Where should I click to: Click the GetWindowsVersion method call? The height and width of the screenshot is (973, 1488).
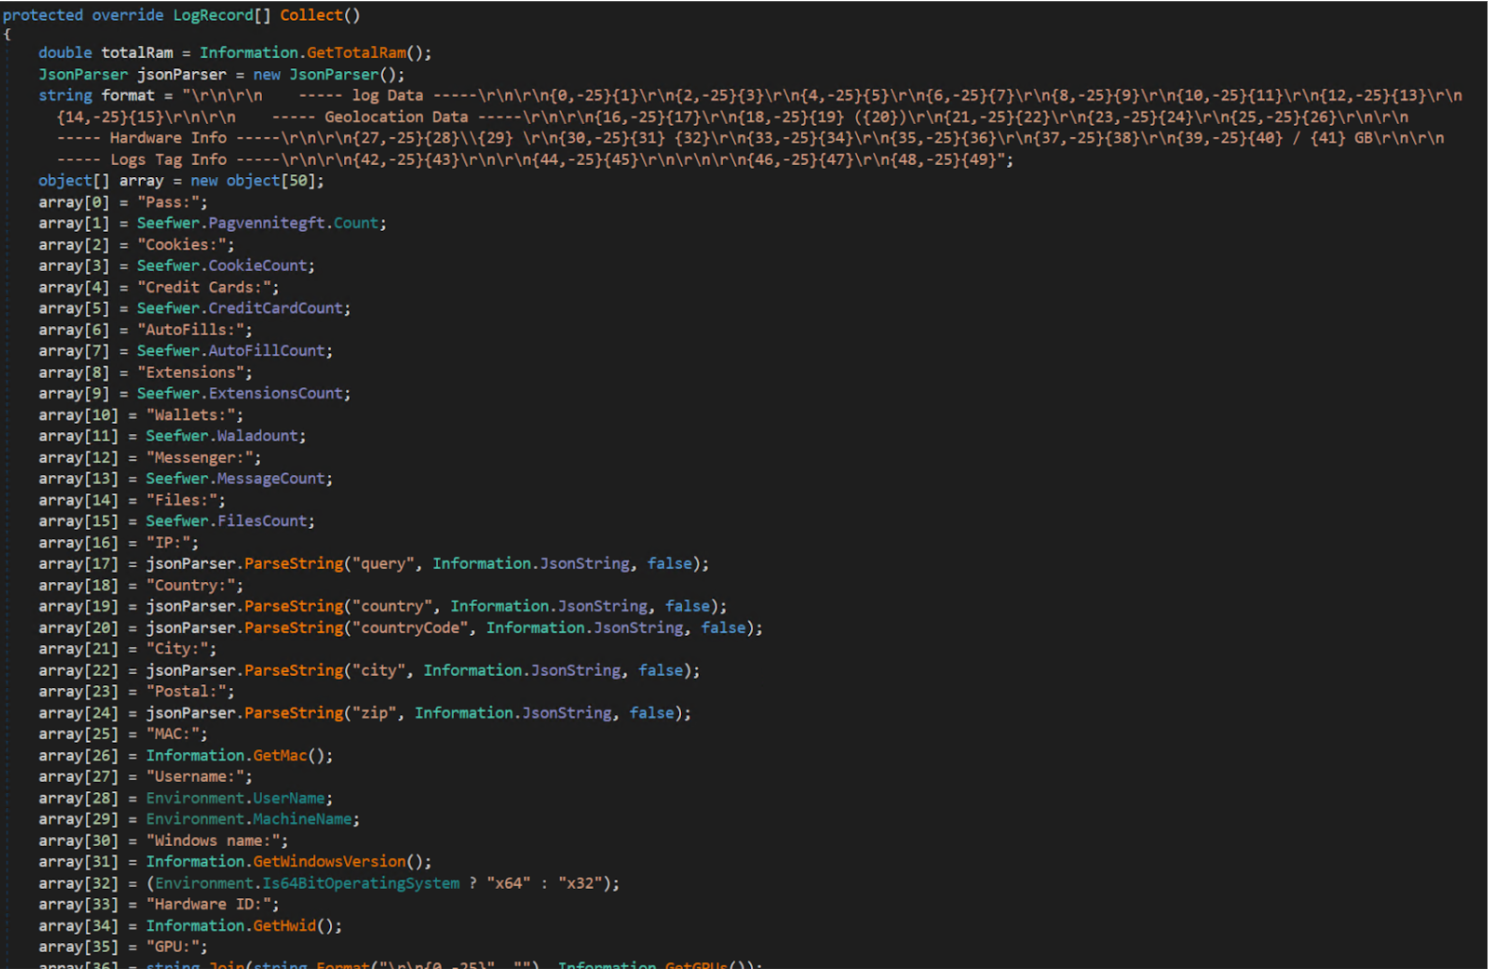[x=328, y=862]
